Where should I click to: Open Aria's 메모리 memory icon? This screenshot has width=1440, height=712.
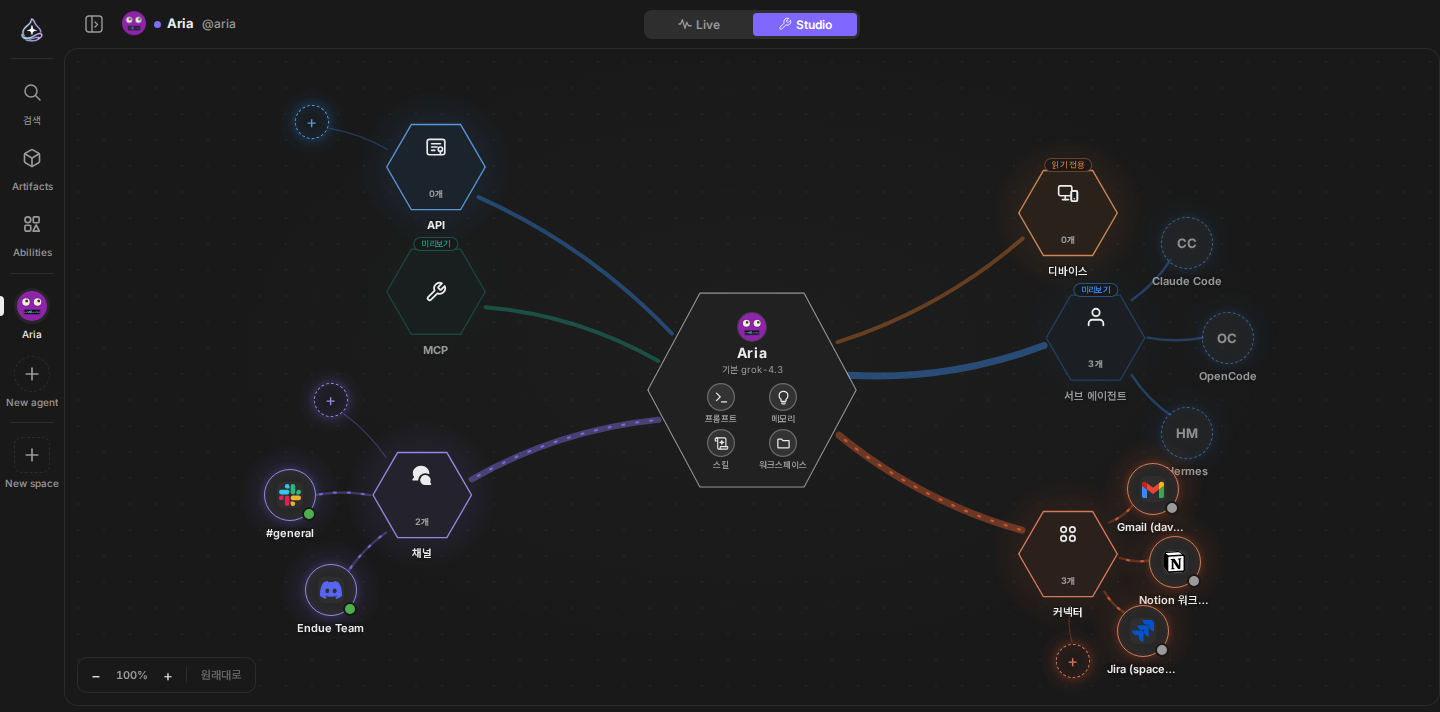coord(783,397)
